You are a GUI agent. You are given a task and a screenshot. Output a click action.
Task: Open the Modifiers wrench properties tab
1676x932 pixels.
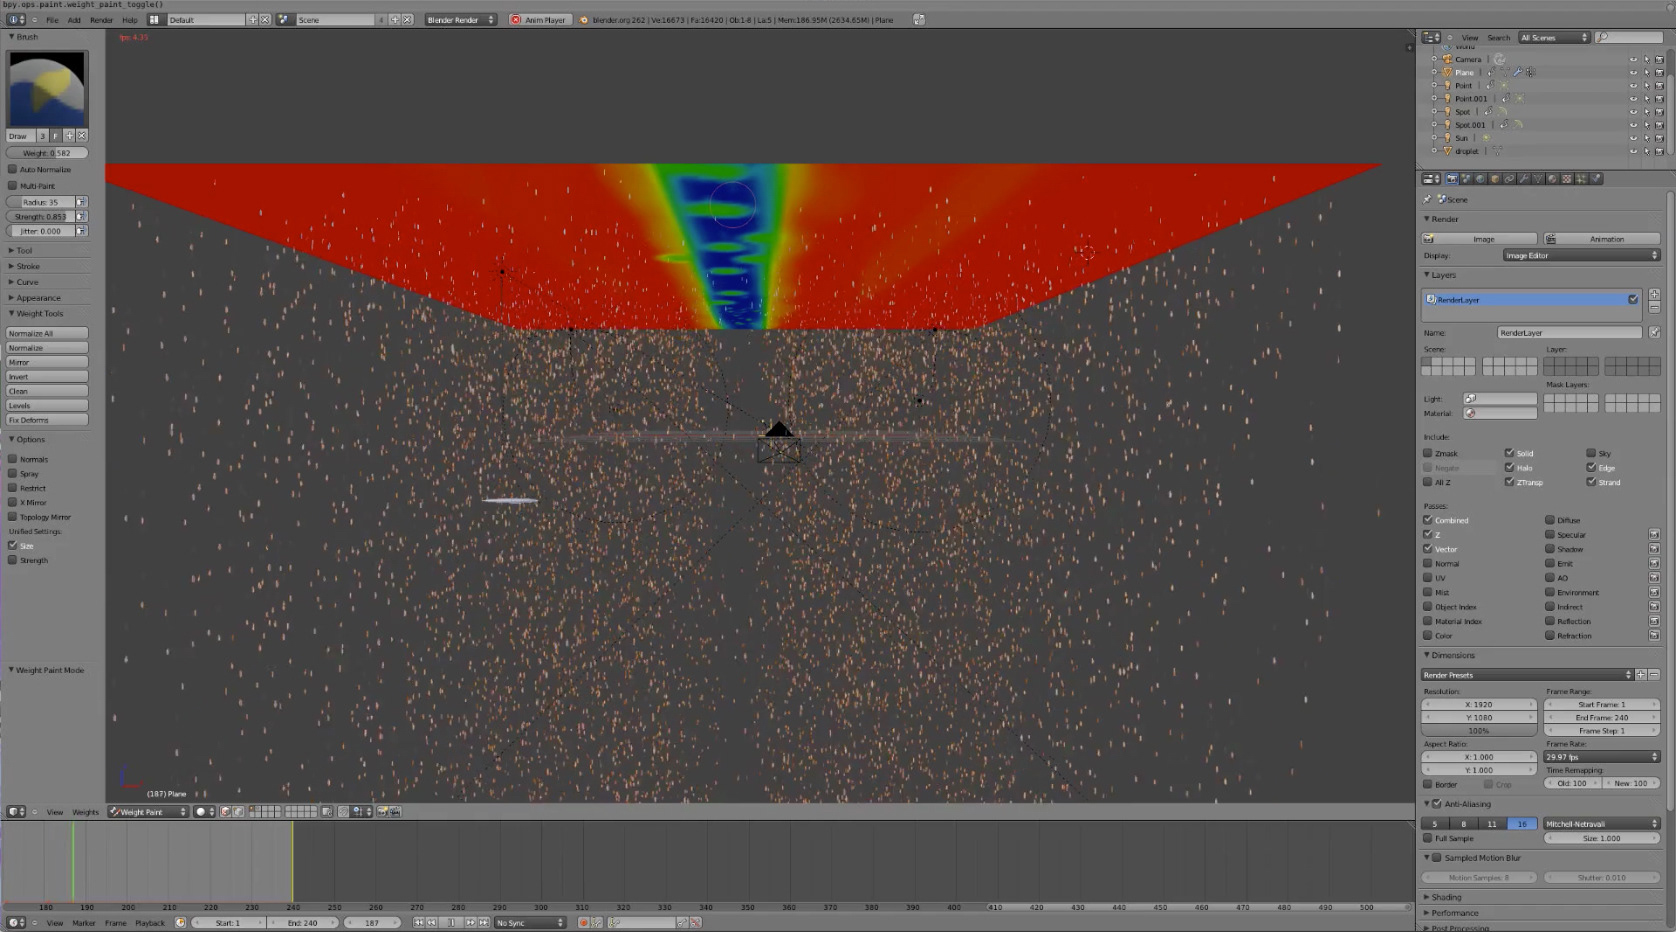coord(1523,179)
